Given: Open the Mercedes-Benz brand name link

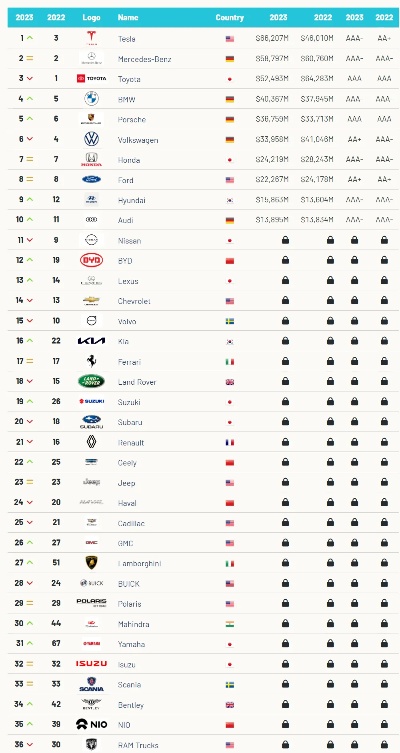Looking at the screenshot, I should point(145,59).
